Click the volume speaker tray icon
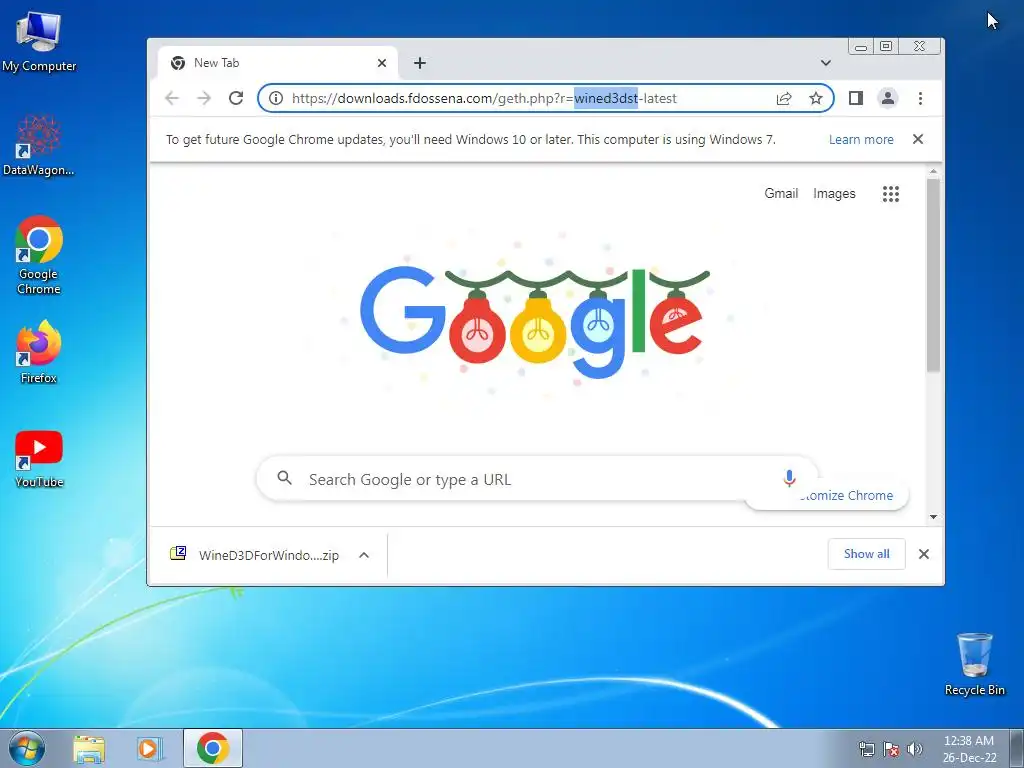Screen dimensions: 1024x768 [914, 749]
